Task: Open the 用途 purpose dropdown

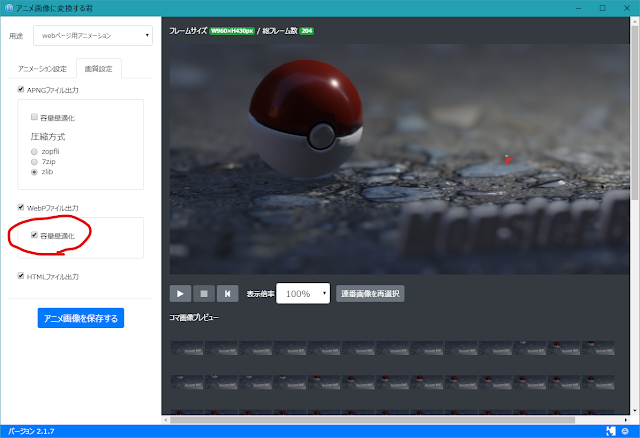Action: (x=93, y=36)
